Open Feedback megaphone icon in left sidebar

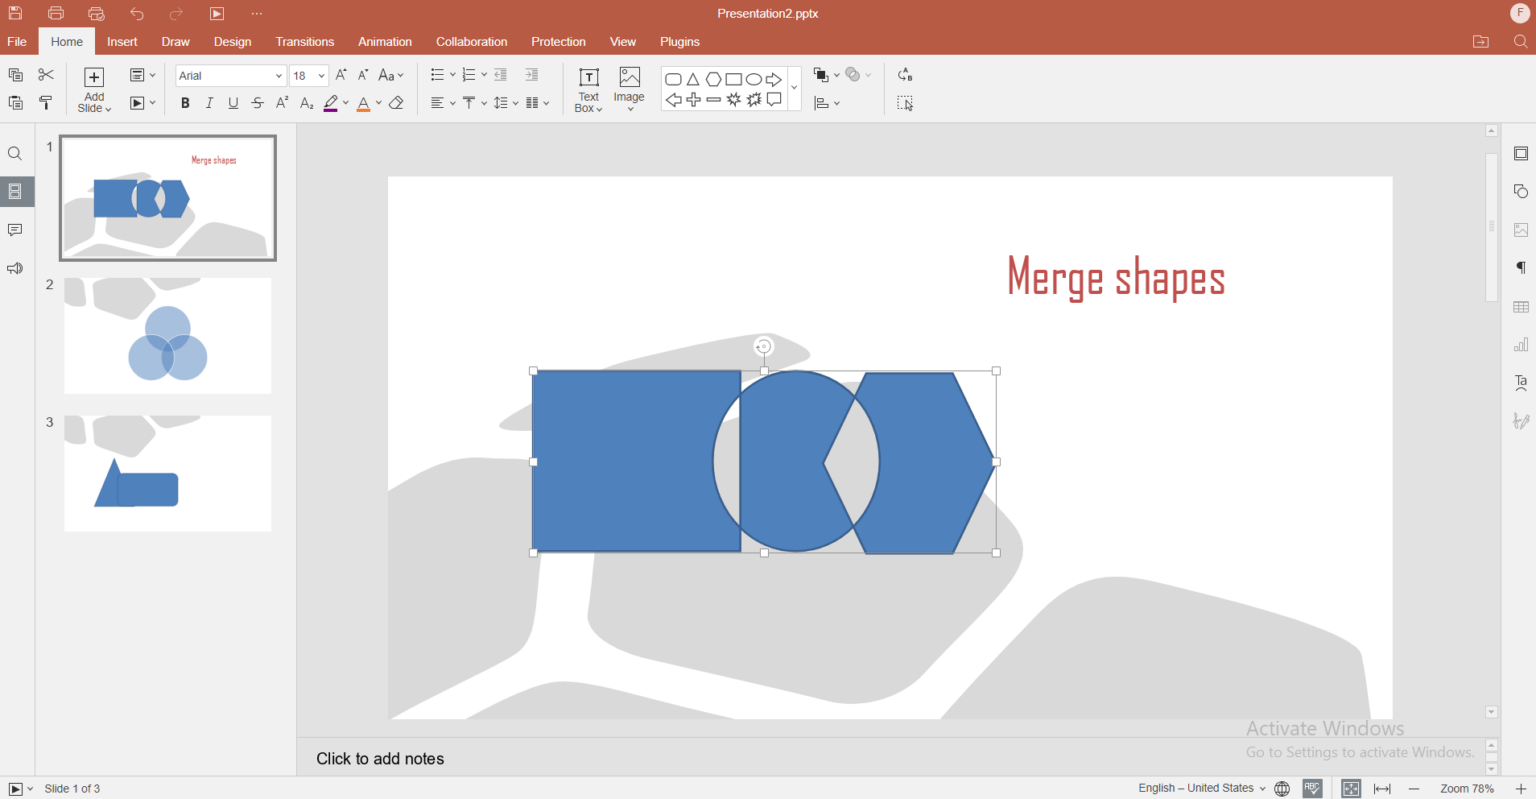click(x=15, y=268)
